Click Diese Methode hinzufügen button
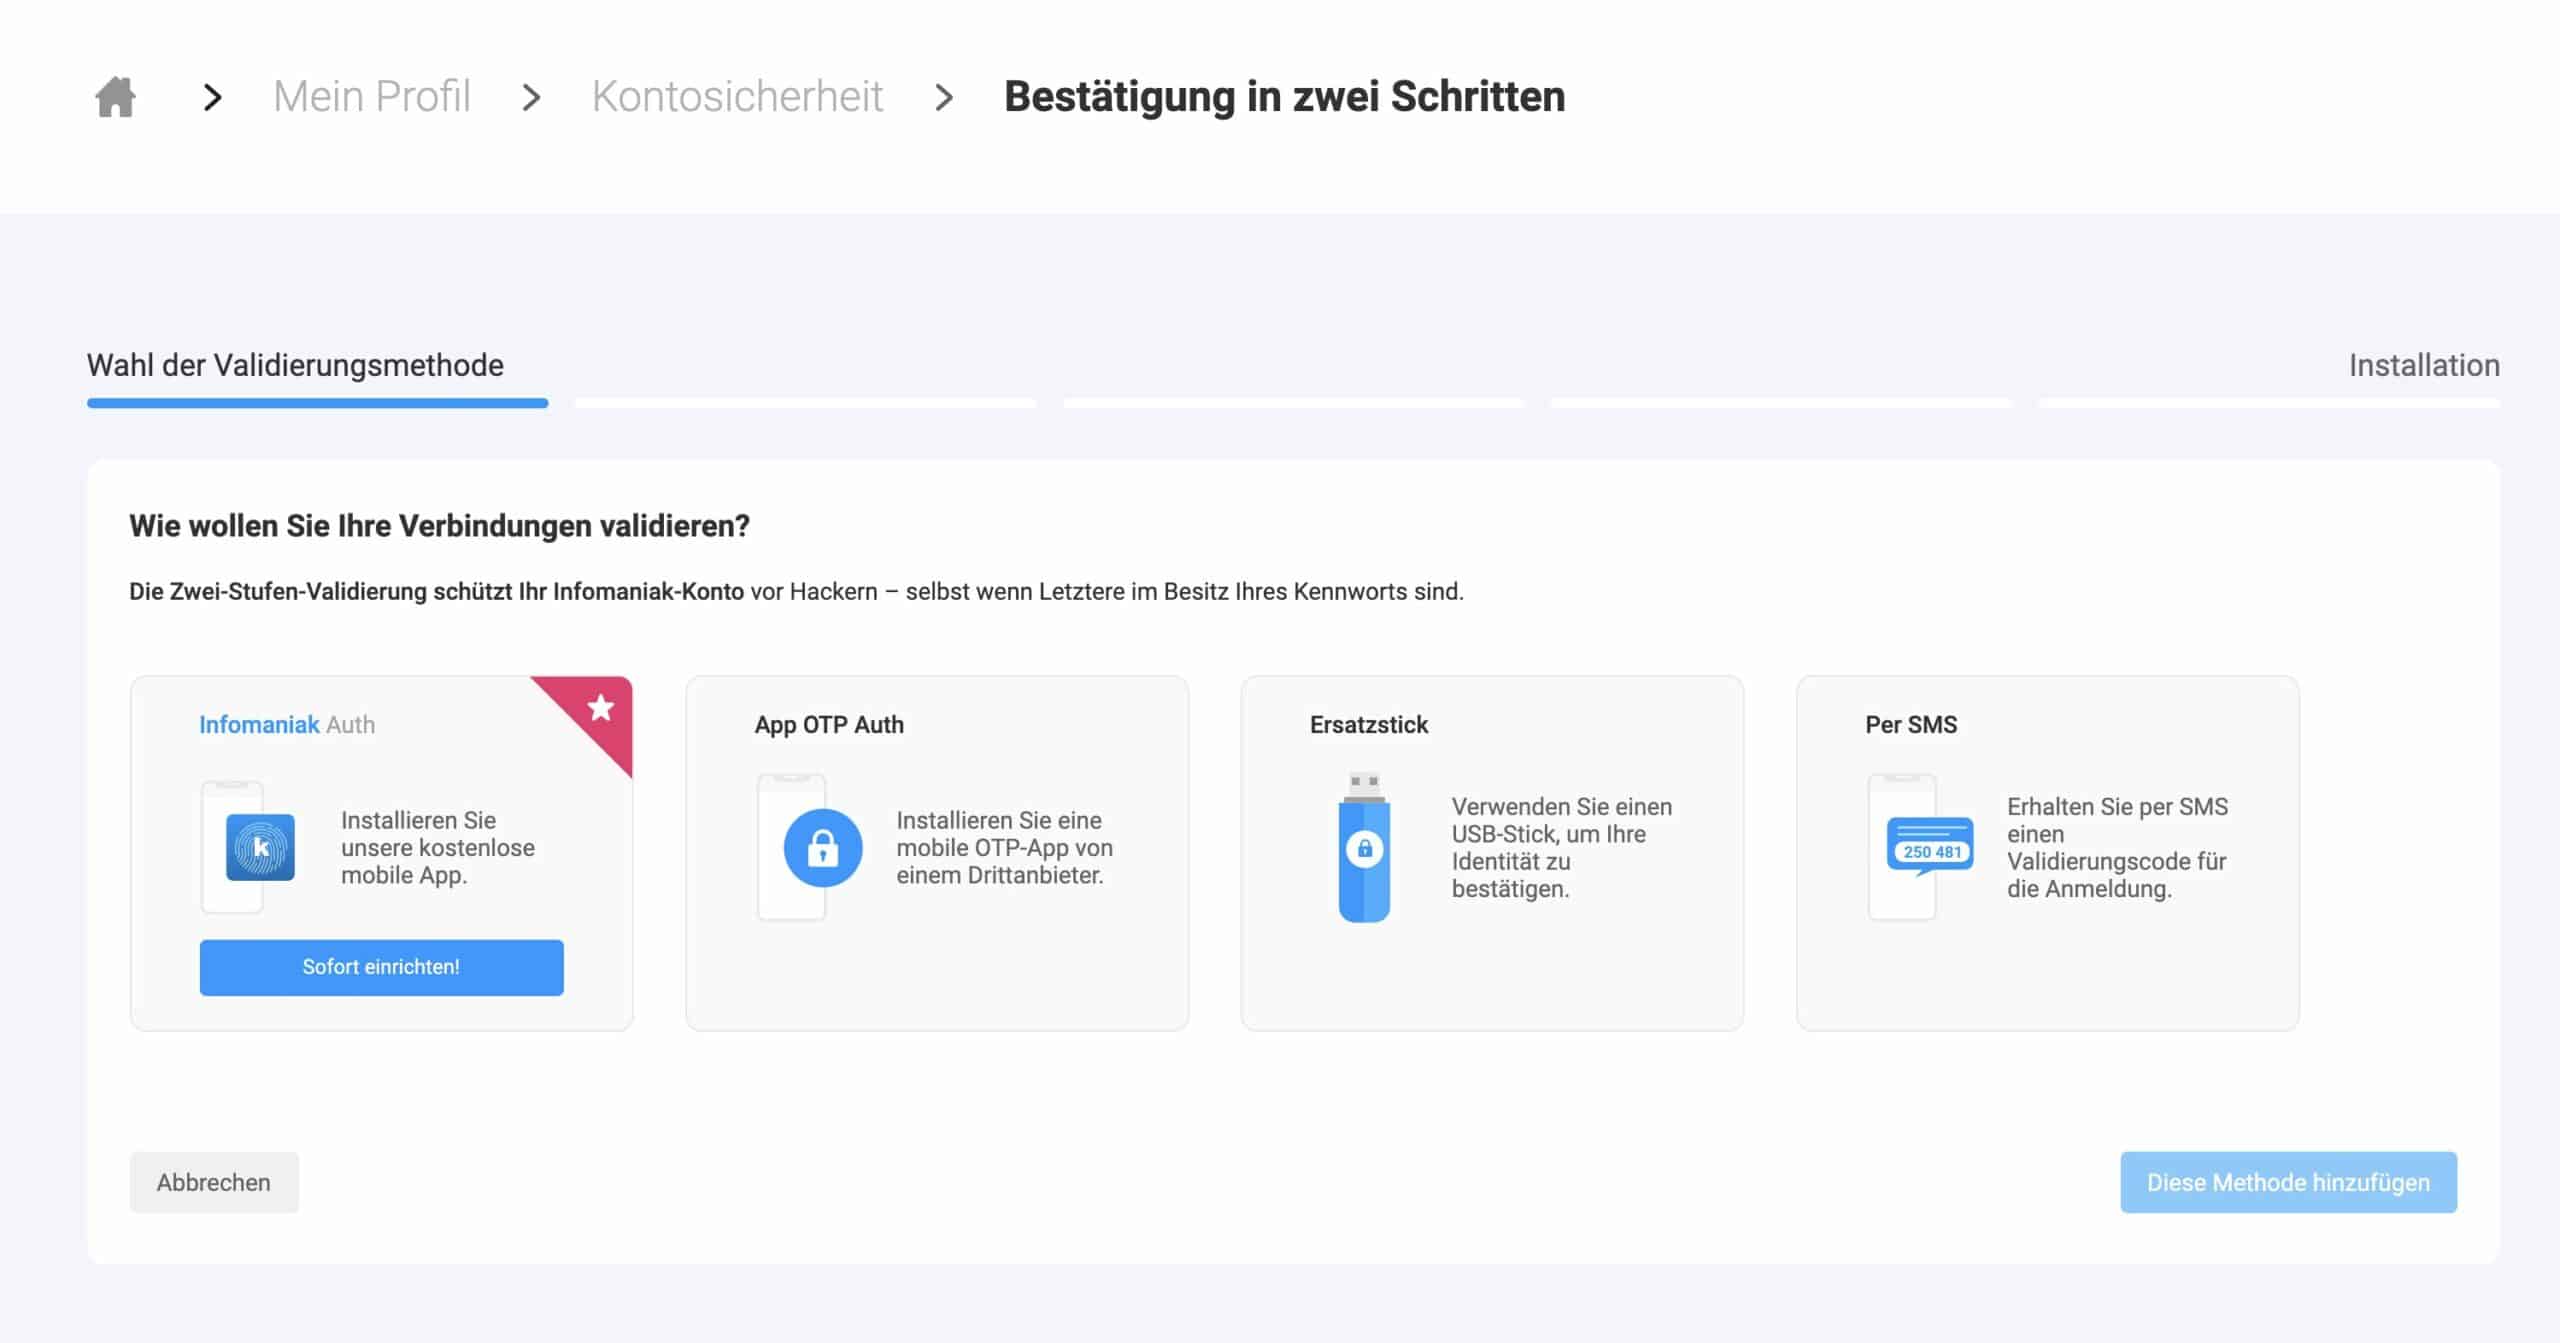 click(2288, 1182)
